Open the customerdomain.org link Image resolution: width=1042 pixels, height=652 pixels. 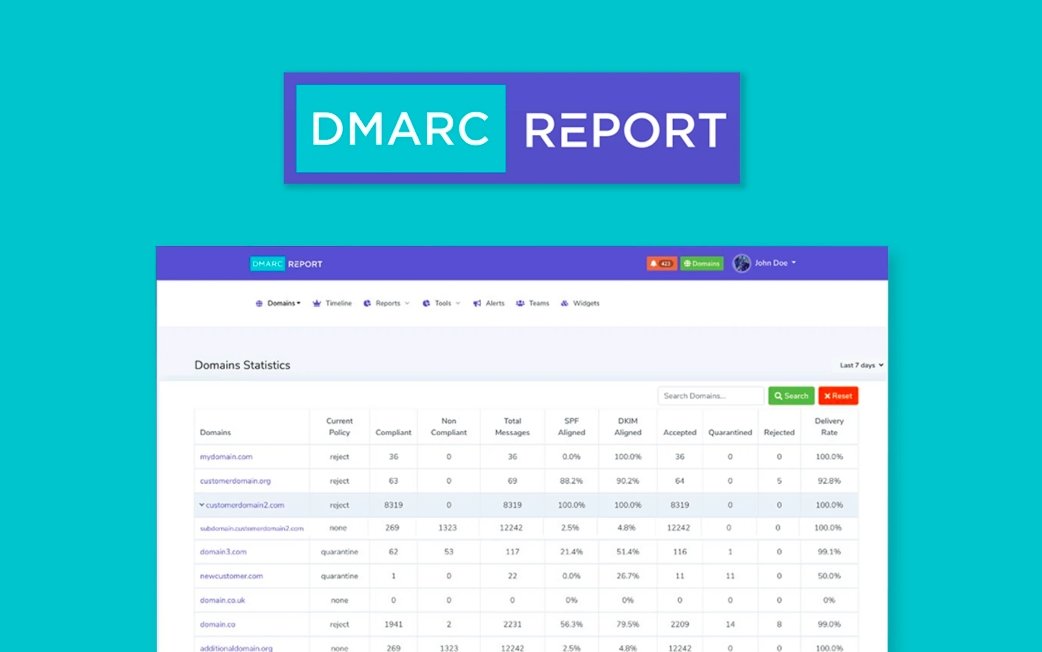coord(235,481)
